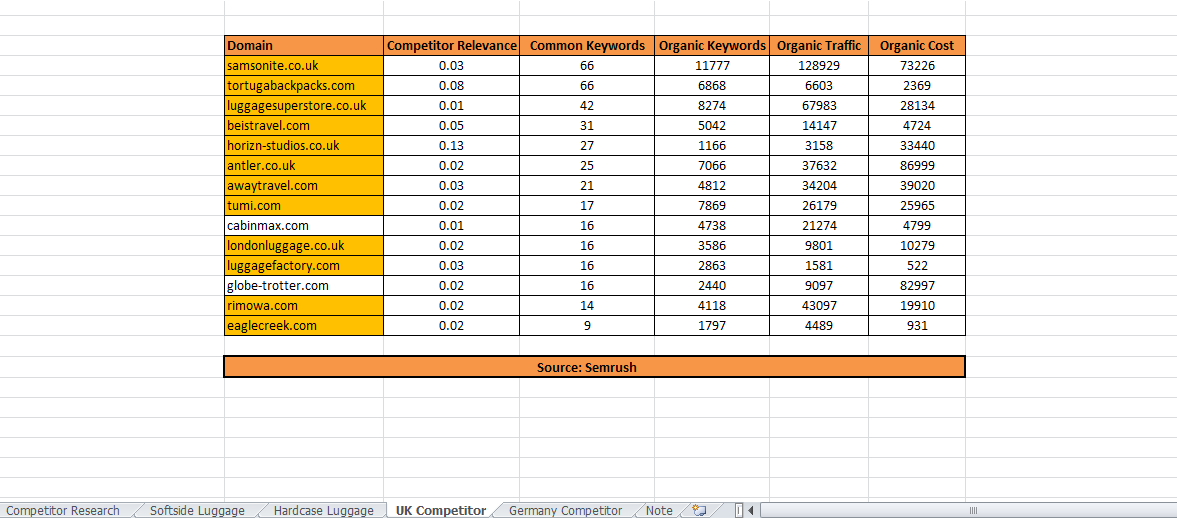
Task: Select the UK Competitor sheet tab
Action: (441, 511)
